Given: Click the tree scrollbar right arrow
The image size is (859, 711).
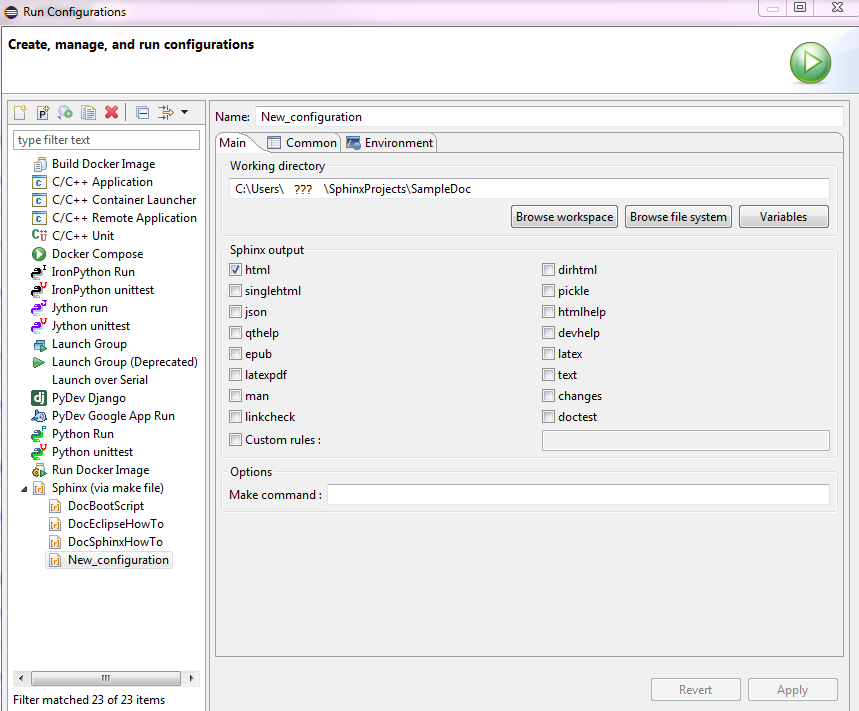Looking at the screenshot, I should (191, 678).
